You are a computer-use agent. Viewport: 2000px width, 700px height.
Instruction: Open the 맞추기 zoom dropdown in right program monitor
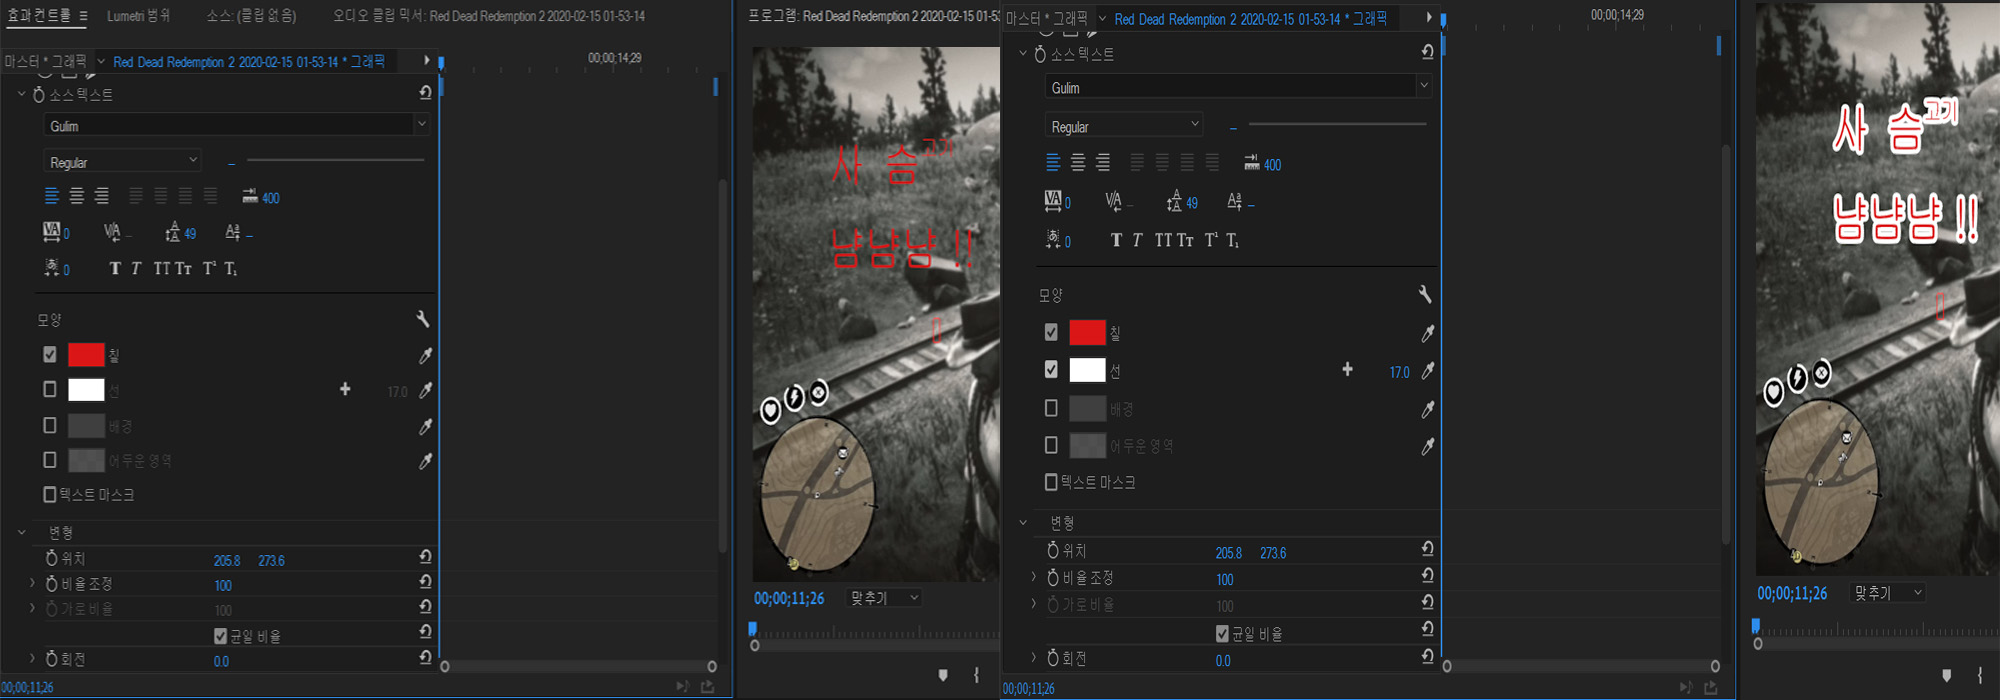click(x=1888, y=592)
